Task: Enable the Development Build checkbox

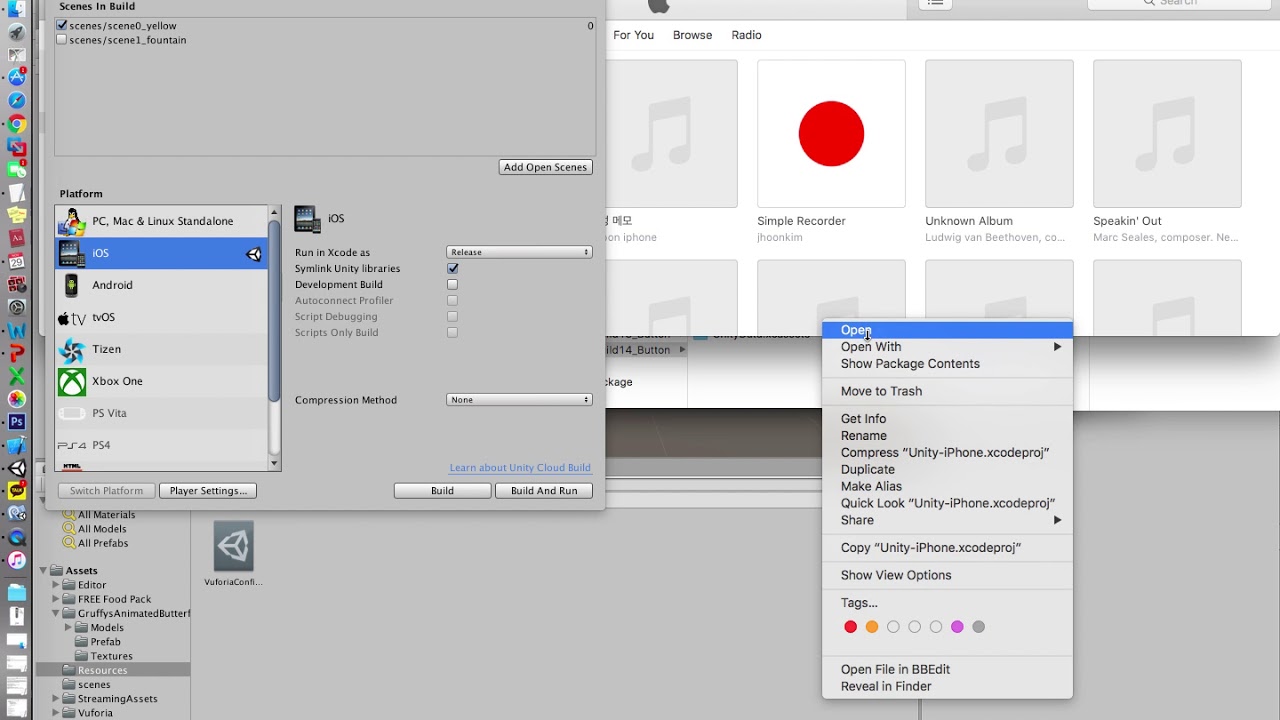Action: pos(453,285)
